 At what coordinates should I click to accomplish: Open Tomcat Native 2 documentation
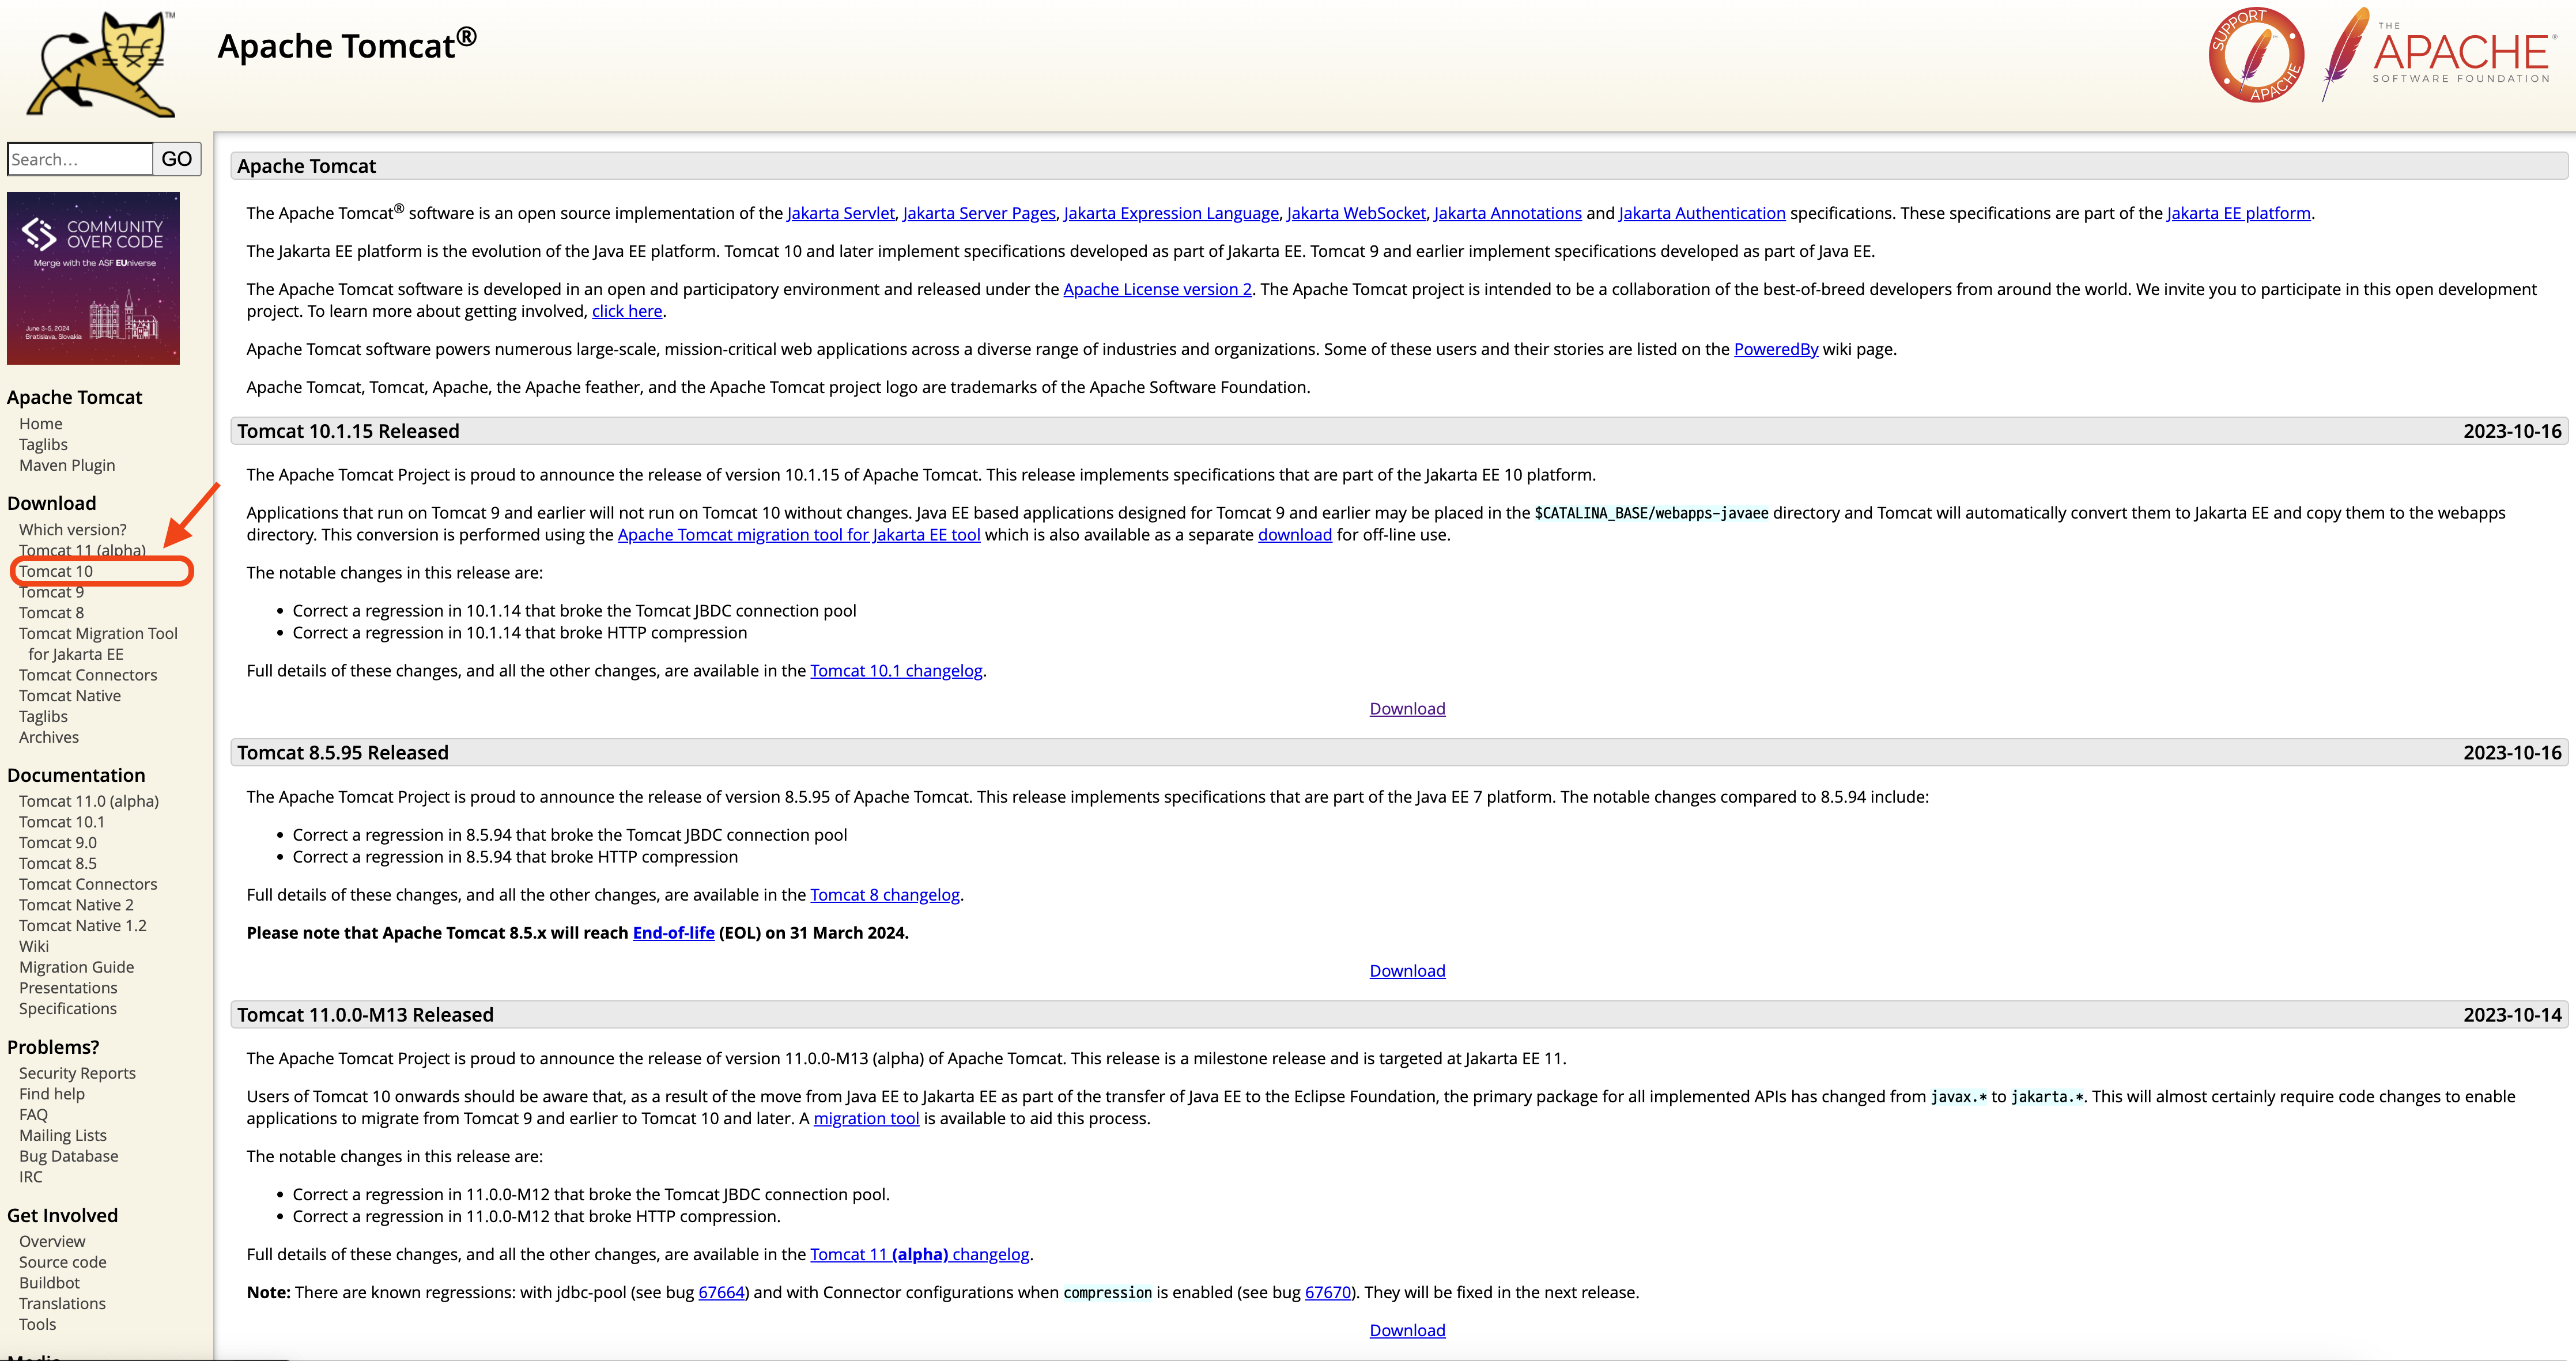[x=76, y=905]
